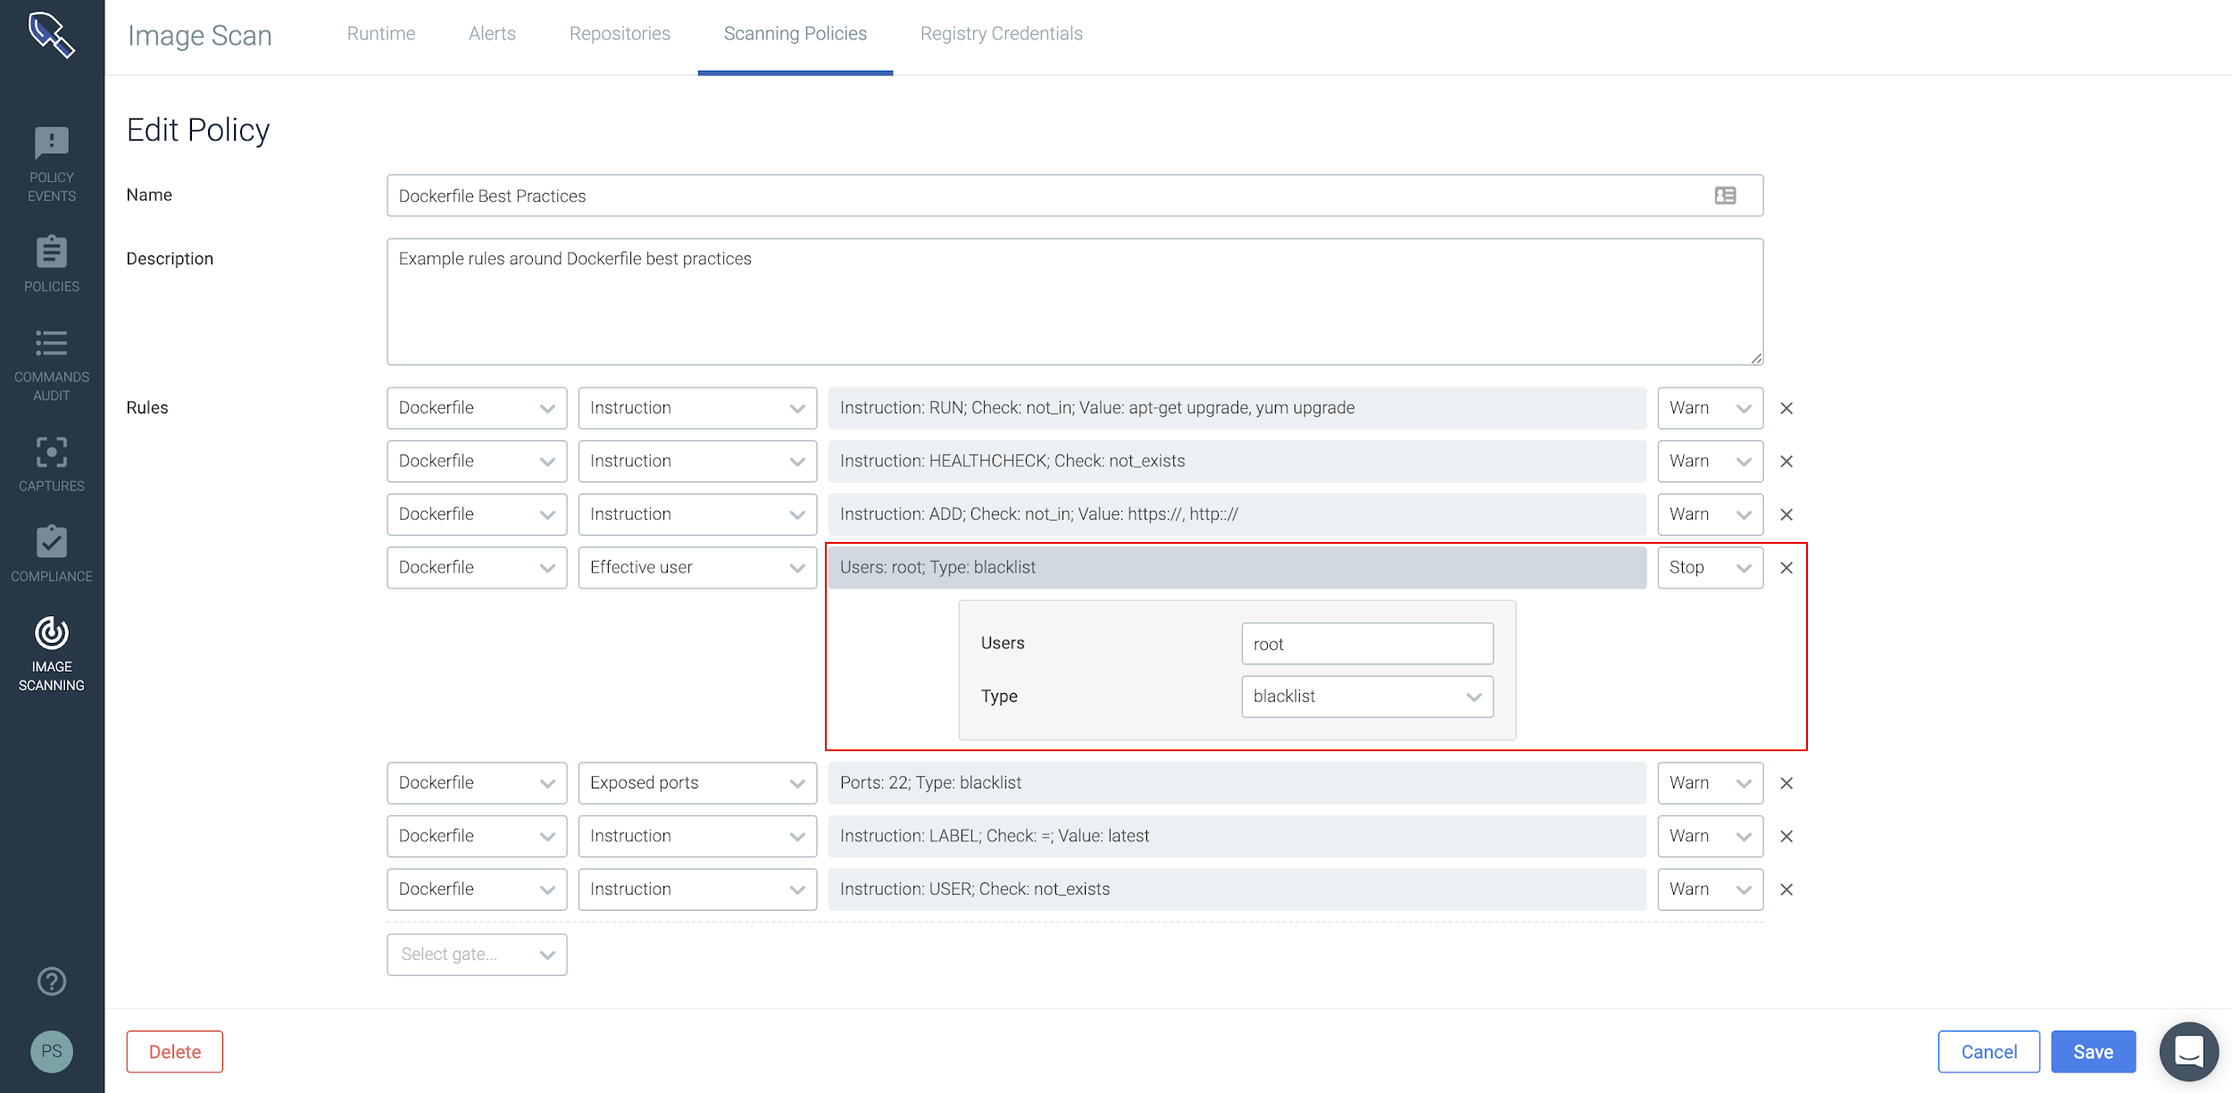Viewport: 2232px width, 1093px height.
Task: Open Policy Events in sidebar
Action: (51, 164)
